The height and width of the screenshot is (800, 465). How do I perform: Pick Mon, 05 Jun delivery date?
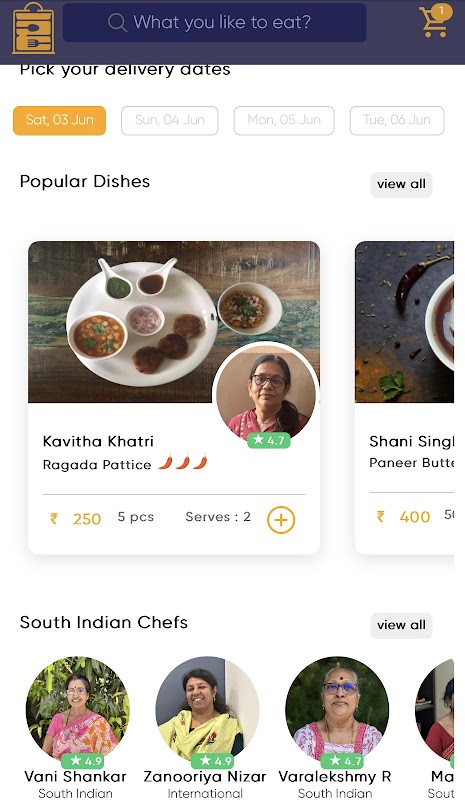tap(284, 120)
